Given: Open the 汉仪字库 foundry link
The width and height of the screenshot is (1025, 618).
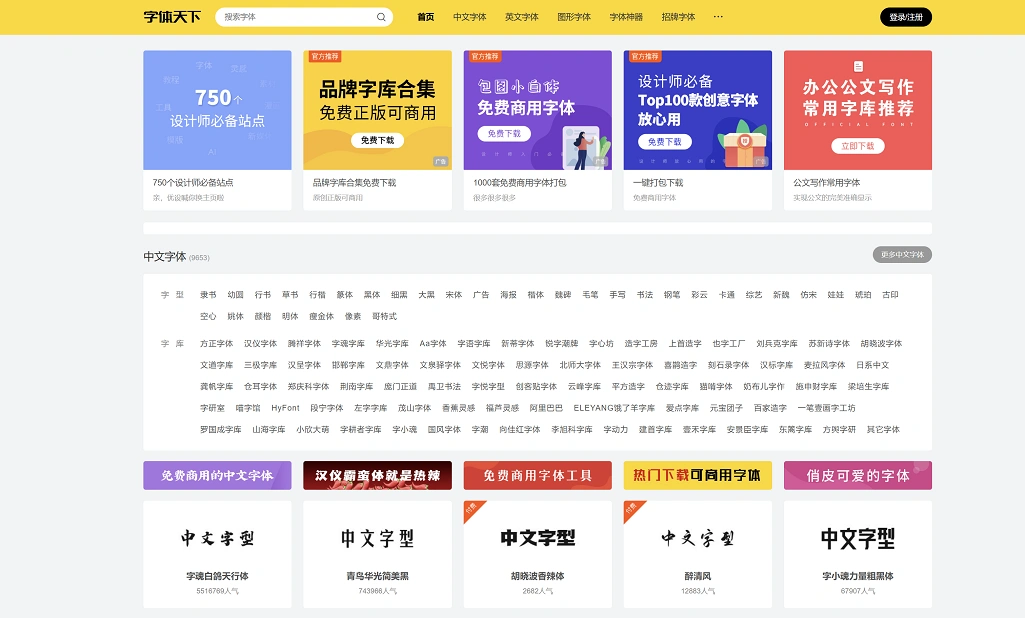Looking at the screenshot, I should (263, 343).
